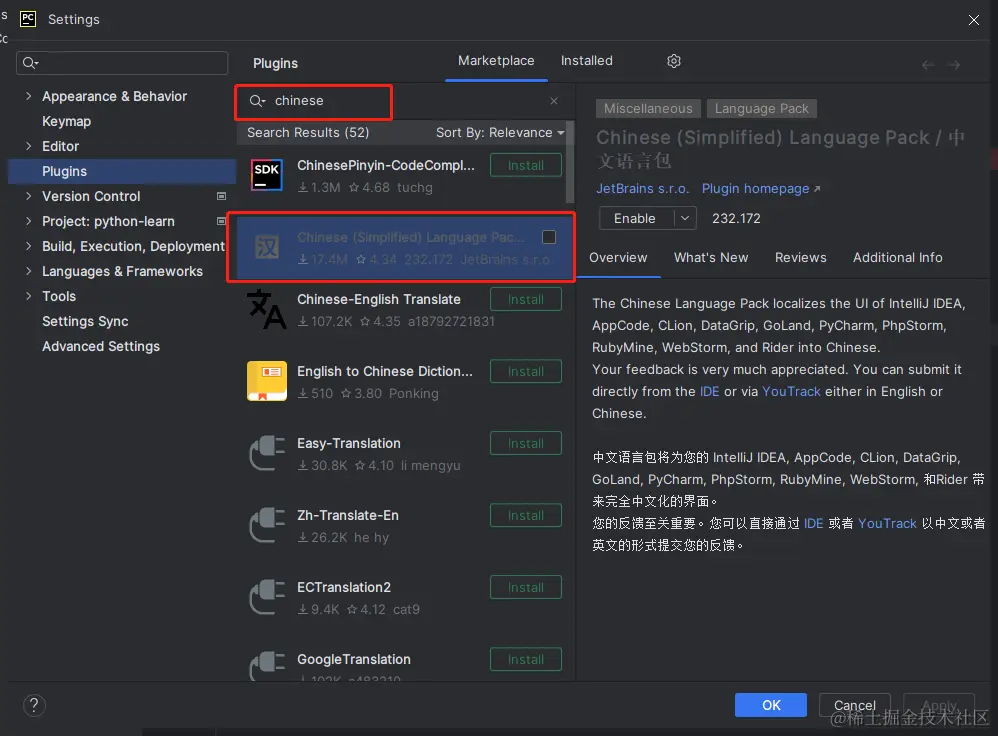Follow the YouTrack link in Chinese description
Viewport: 998px width, 736px height.
[887, 523]
